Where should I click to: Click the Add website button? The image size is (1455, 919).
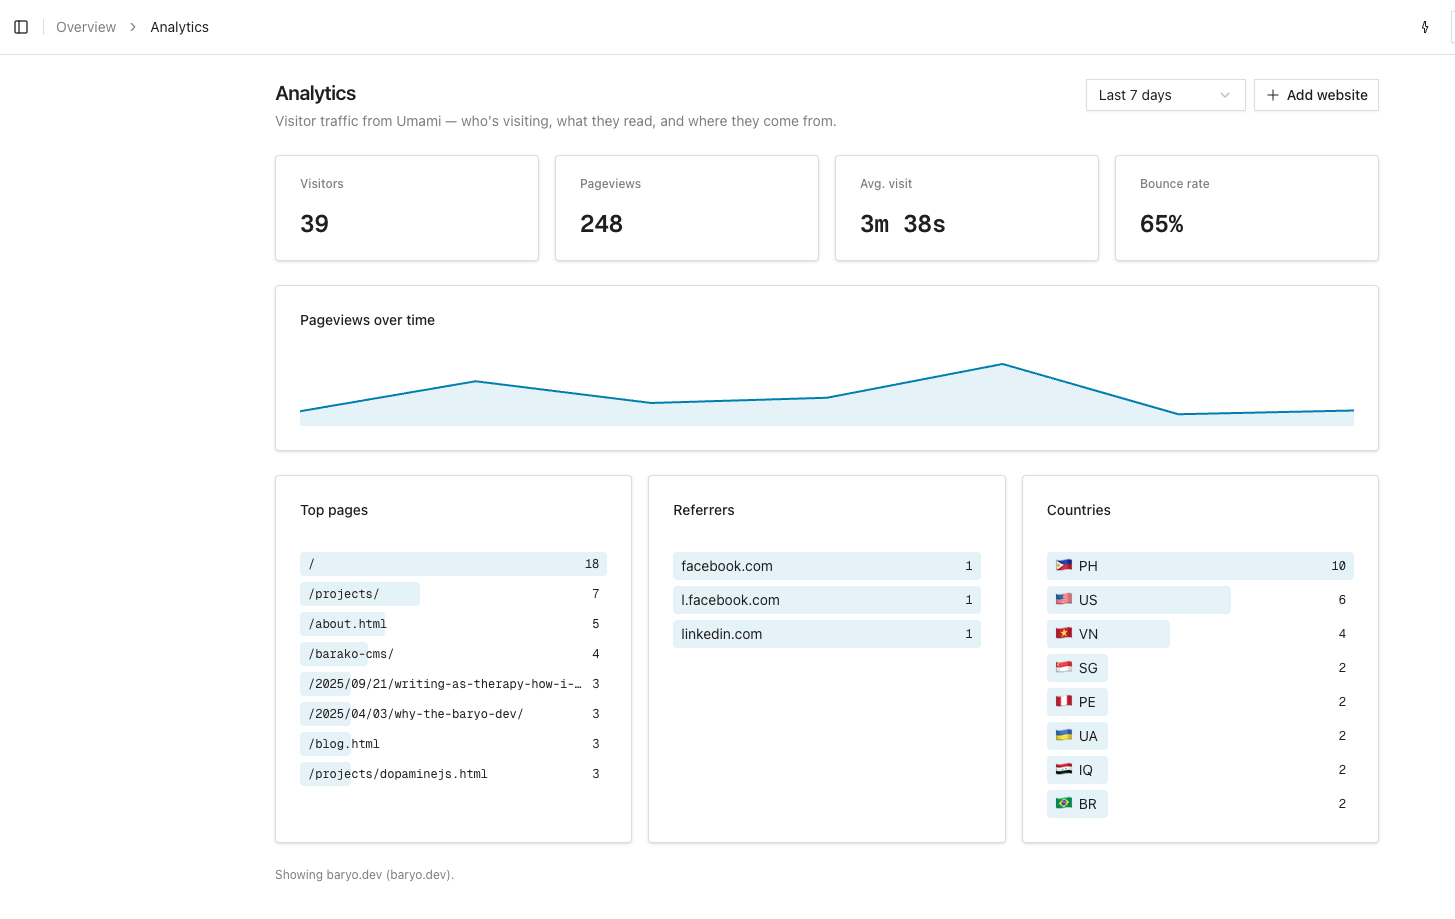pyautogui.click(x=1316, y=95)
